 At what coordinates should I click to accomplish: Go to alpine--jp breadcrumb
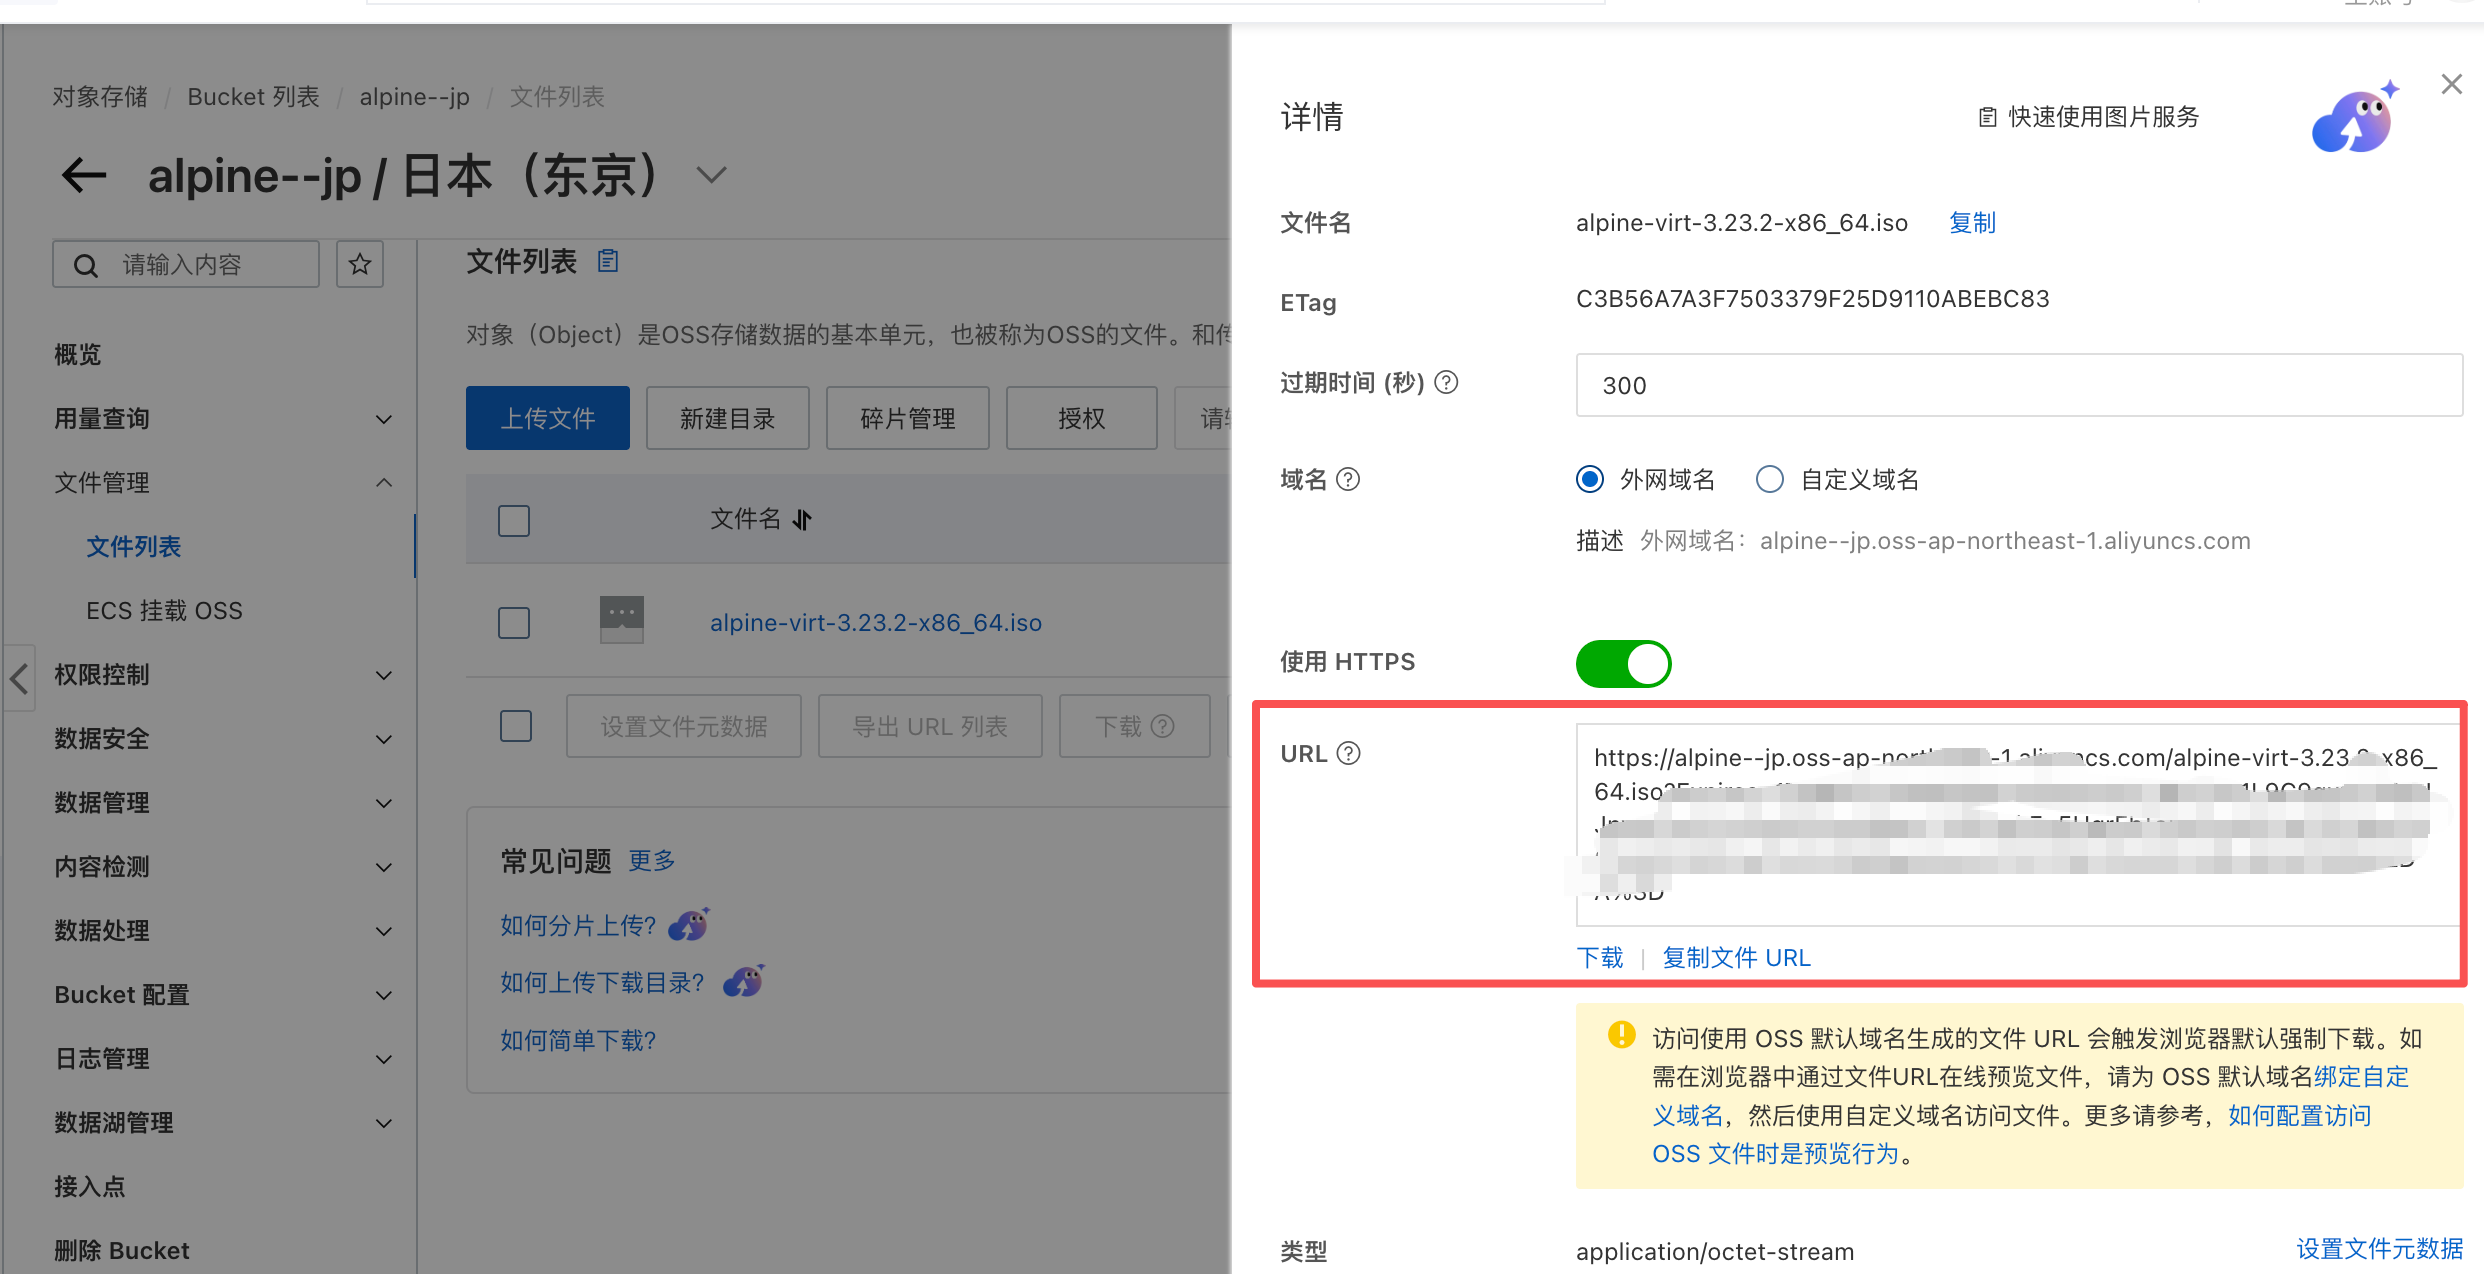[x=415, y=97]
